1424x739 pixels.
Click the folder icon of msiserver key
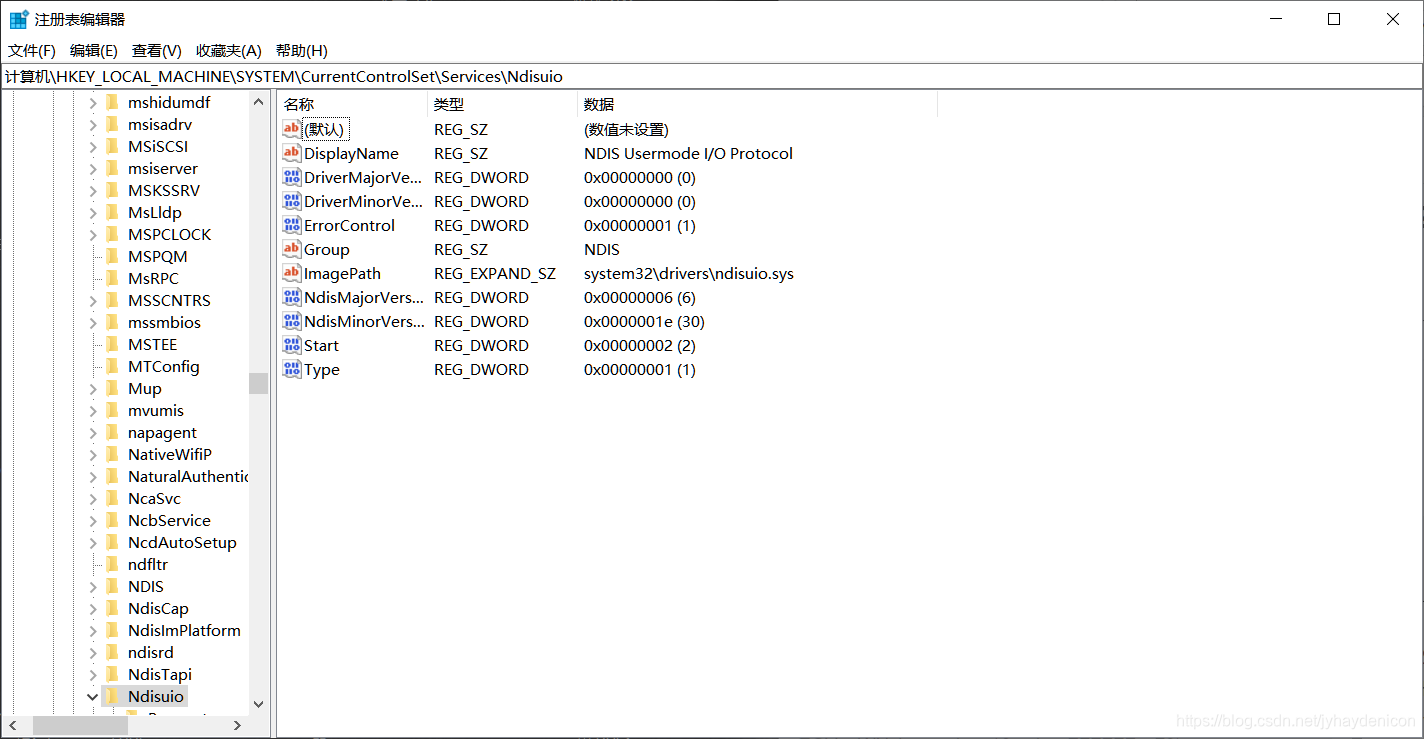[x=112, y=168]
